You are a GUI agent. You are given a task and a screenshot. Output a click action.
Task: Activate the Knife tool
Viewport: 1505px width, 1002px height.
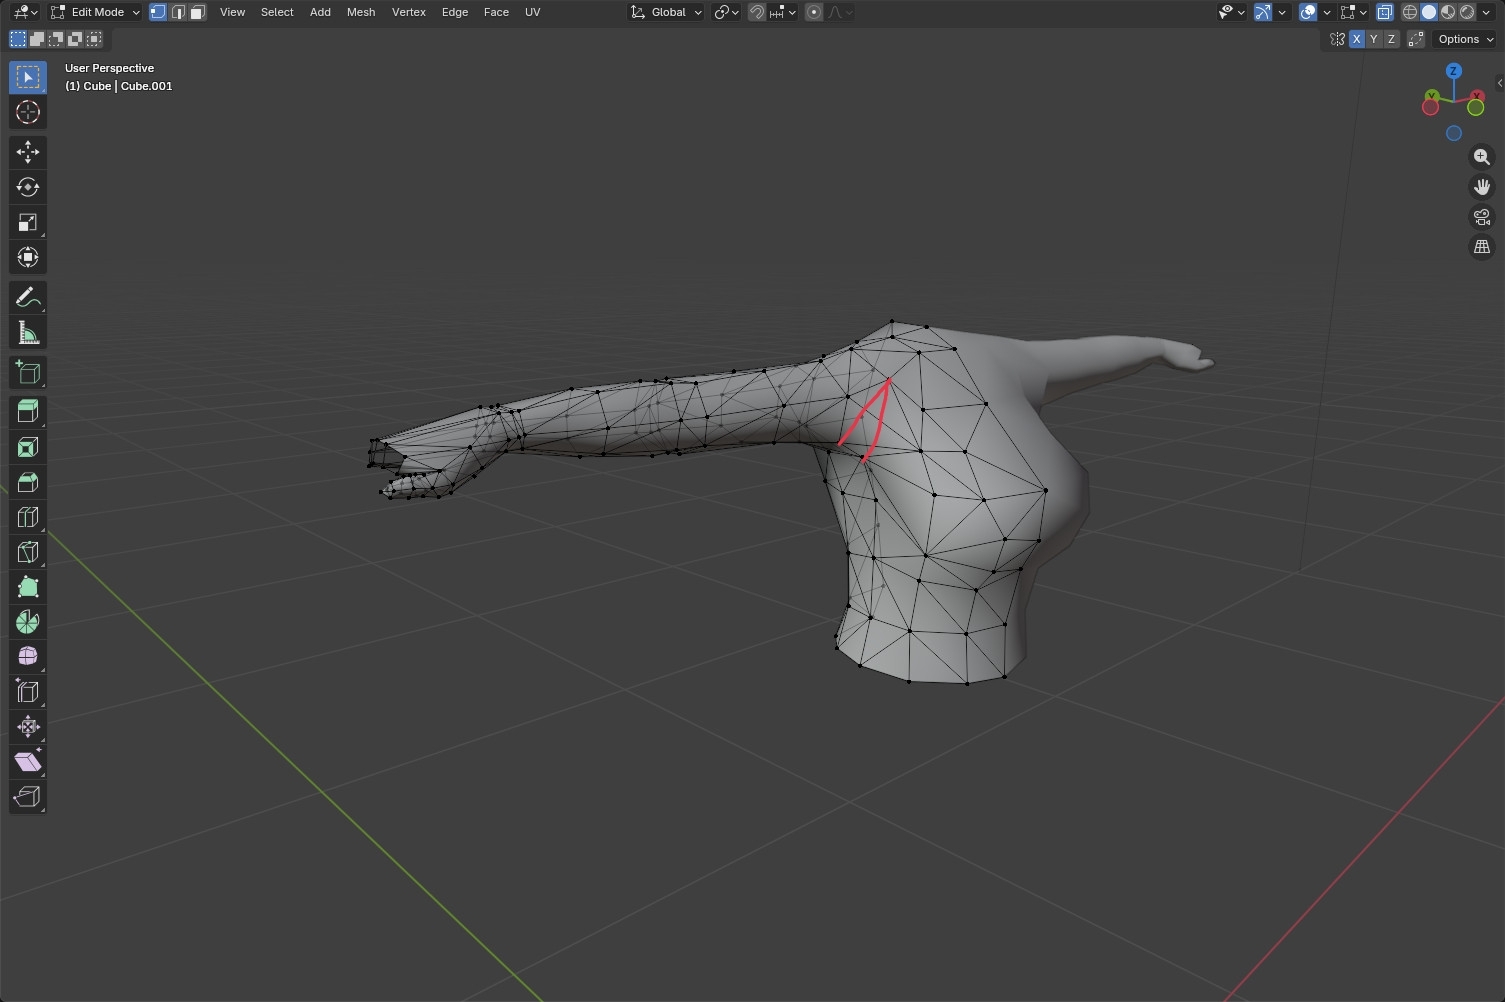point(27,552)
